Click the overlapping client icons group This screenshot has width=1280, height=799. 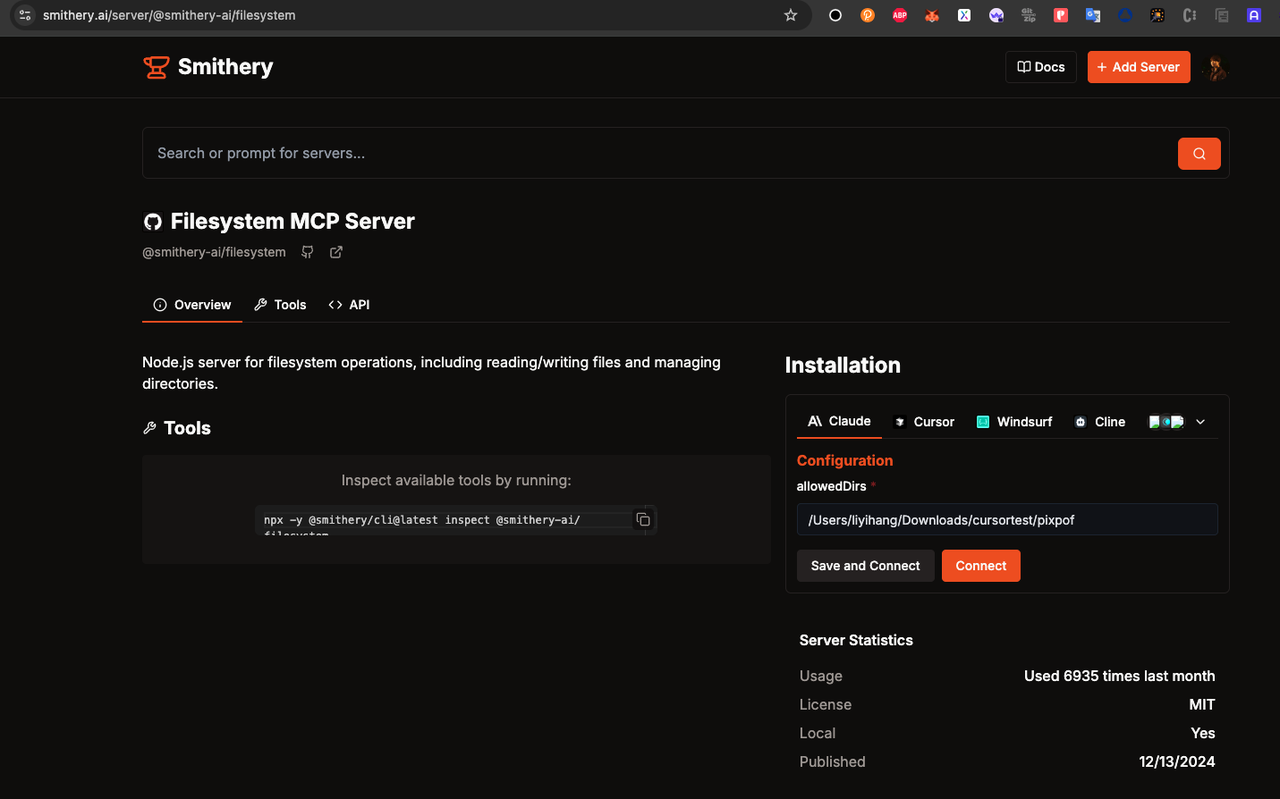pos(1166,422)
